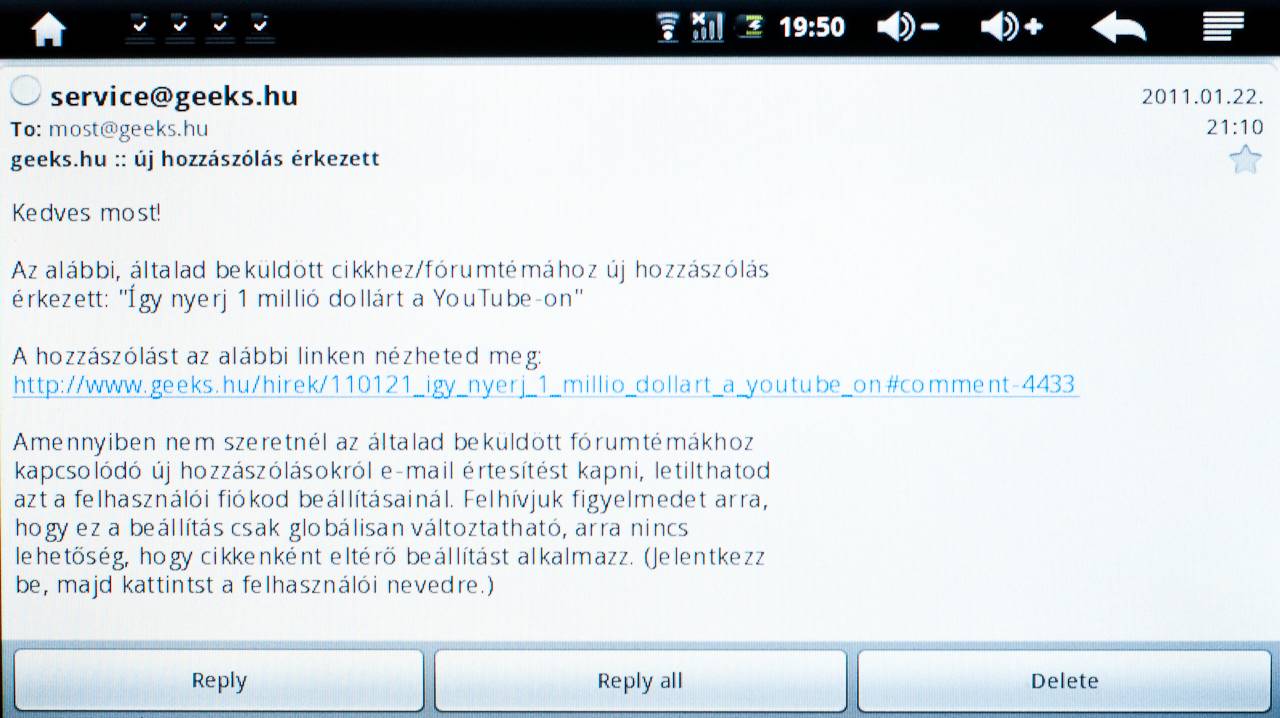This screenshot has width=1280, height=718.
Task: Delete this email with Delete button
Action: click(x=1064, y=681)
